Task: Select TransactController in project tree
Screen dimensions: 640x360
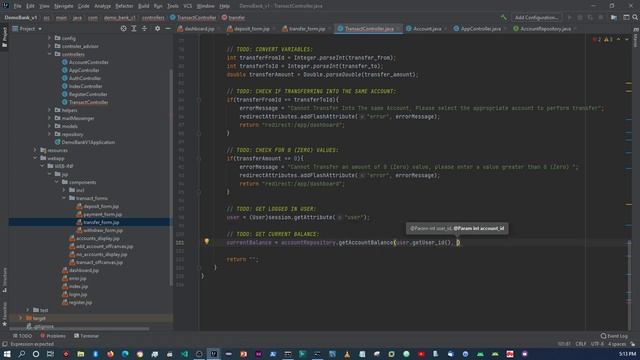Action: pyautogui.click(x=88, y=102)
